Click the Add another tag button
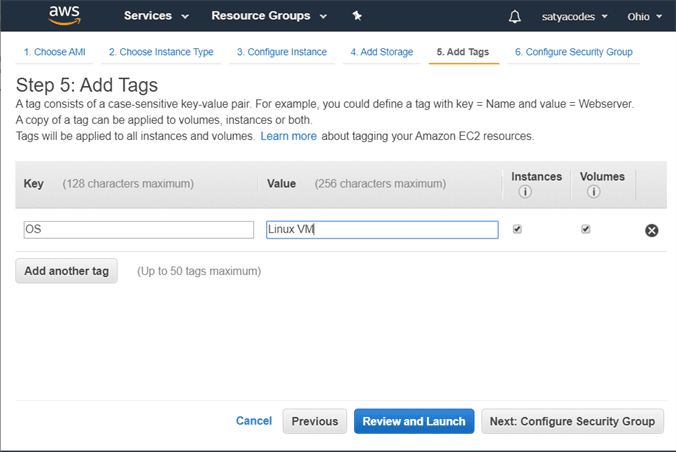Image resolution: width=676 pixels, height=452 pixels. (67, 271)
